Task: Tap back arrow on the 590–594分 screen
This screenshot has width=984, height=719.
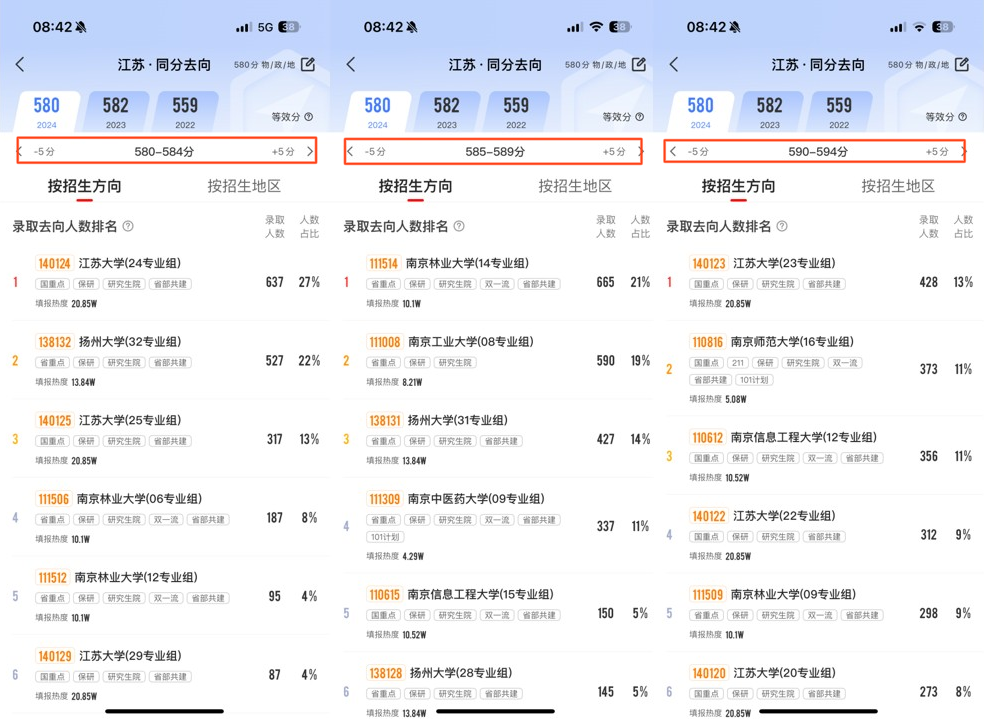Action: click(x=674, y=65)
